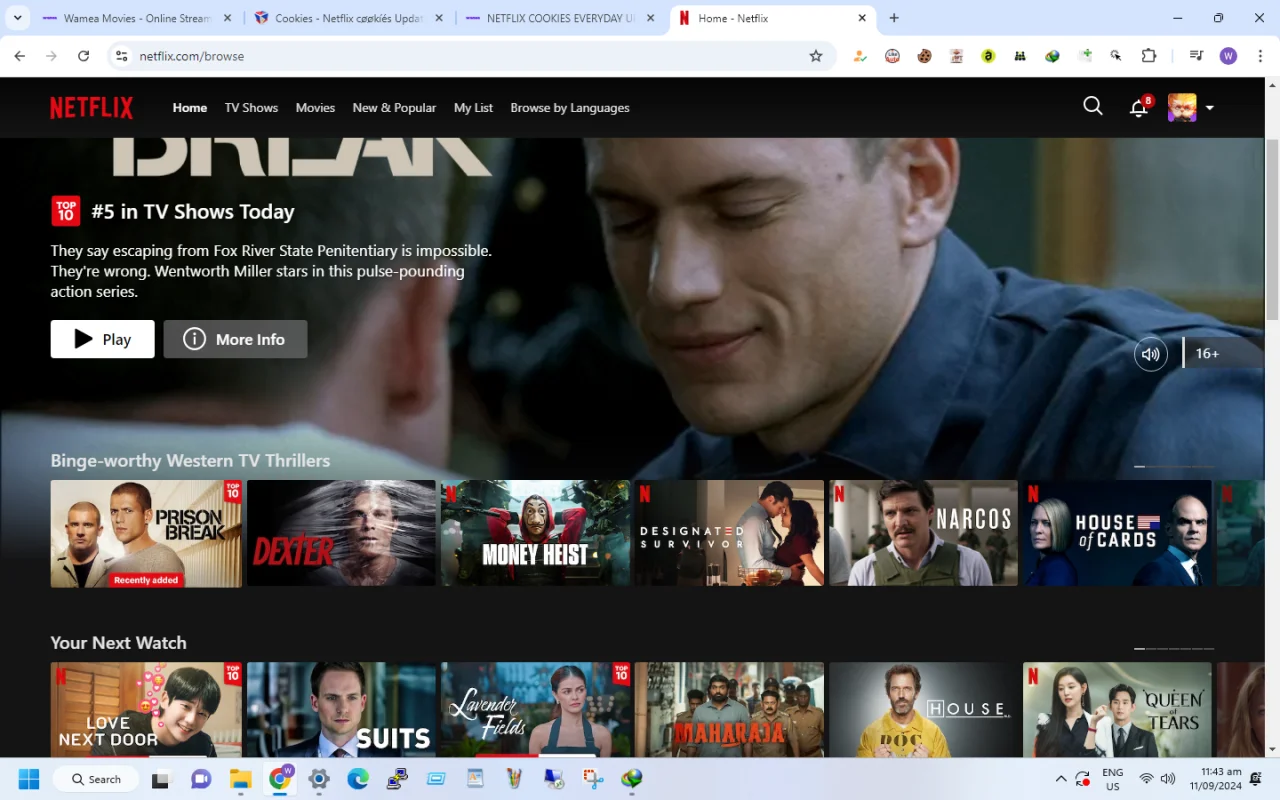Open File Explorer from taskbar

[x=240, y=779]
